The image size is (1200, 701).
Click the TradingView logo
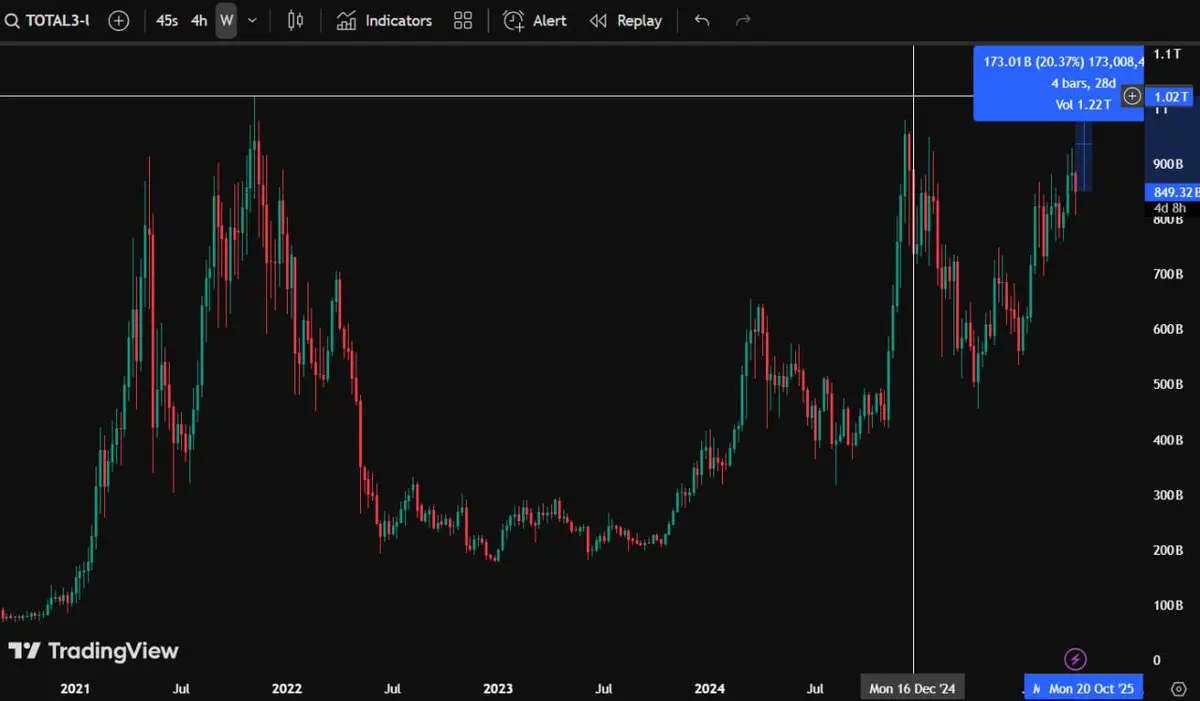tap(93, 651)
